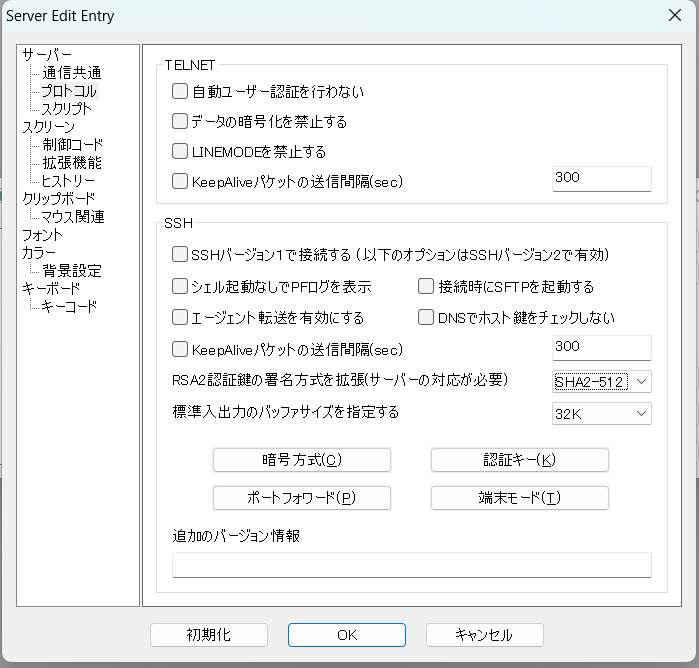Confirm with the OK button
Image resolution: width=699 pixels, height=668 pixels.
pos(346,635)
